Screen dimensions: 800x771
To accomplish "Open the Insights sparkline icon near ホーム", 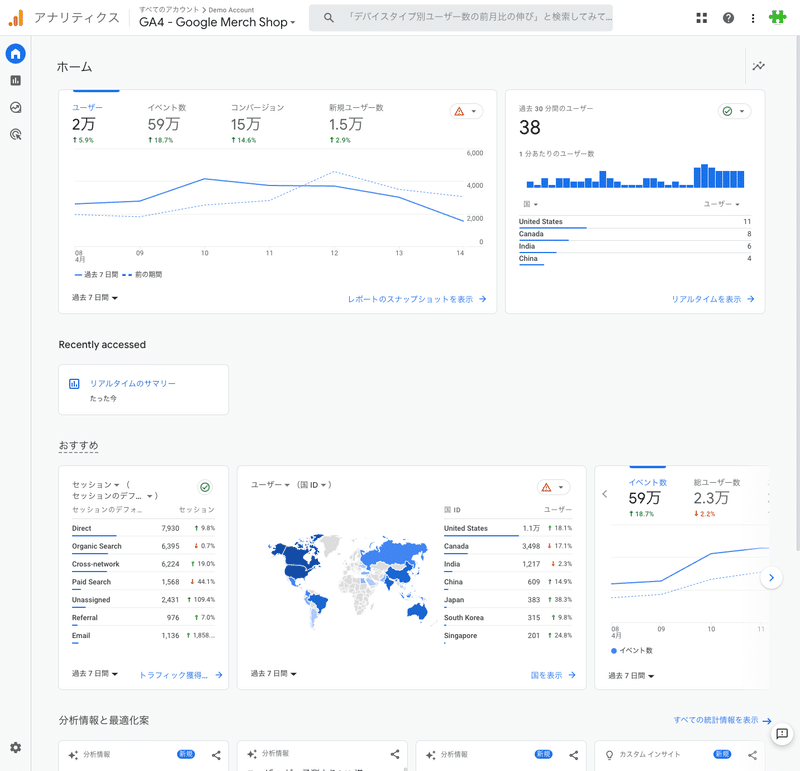I will click(x=759, y=66).
